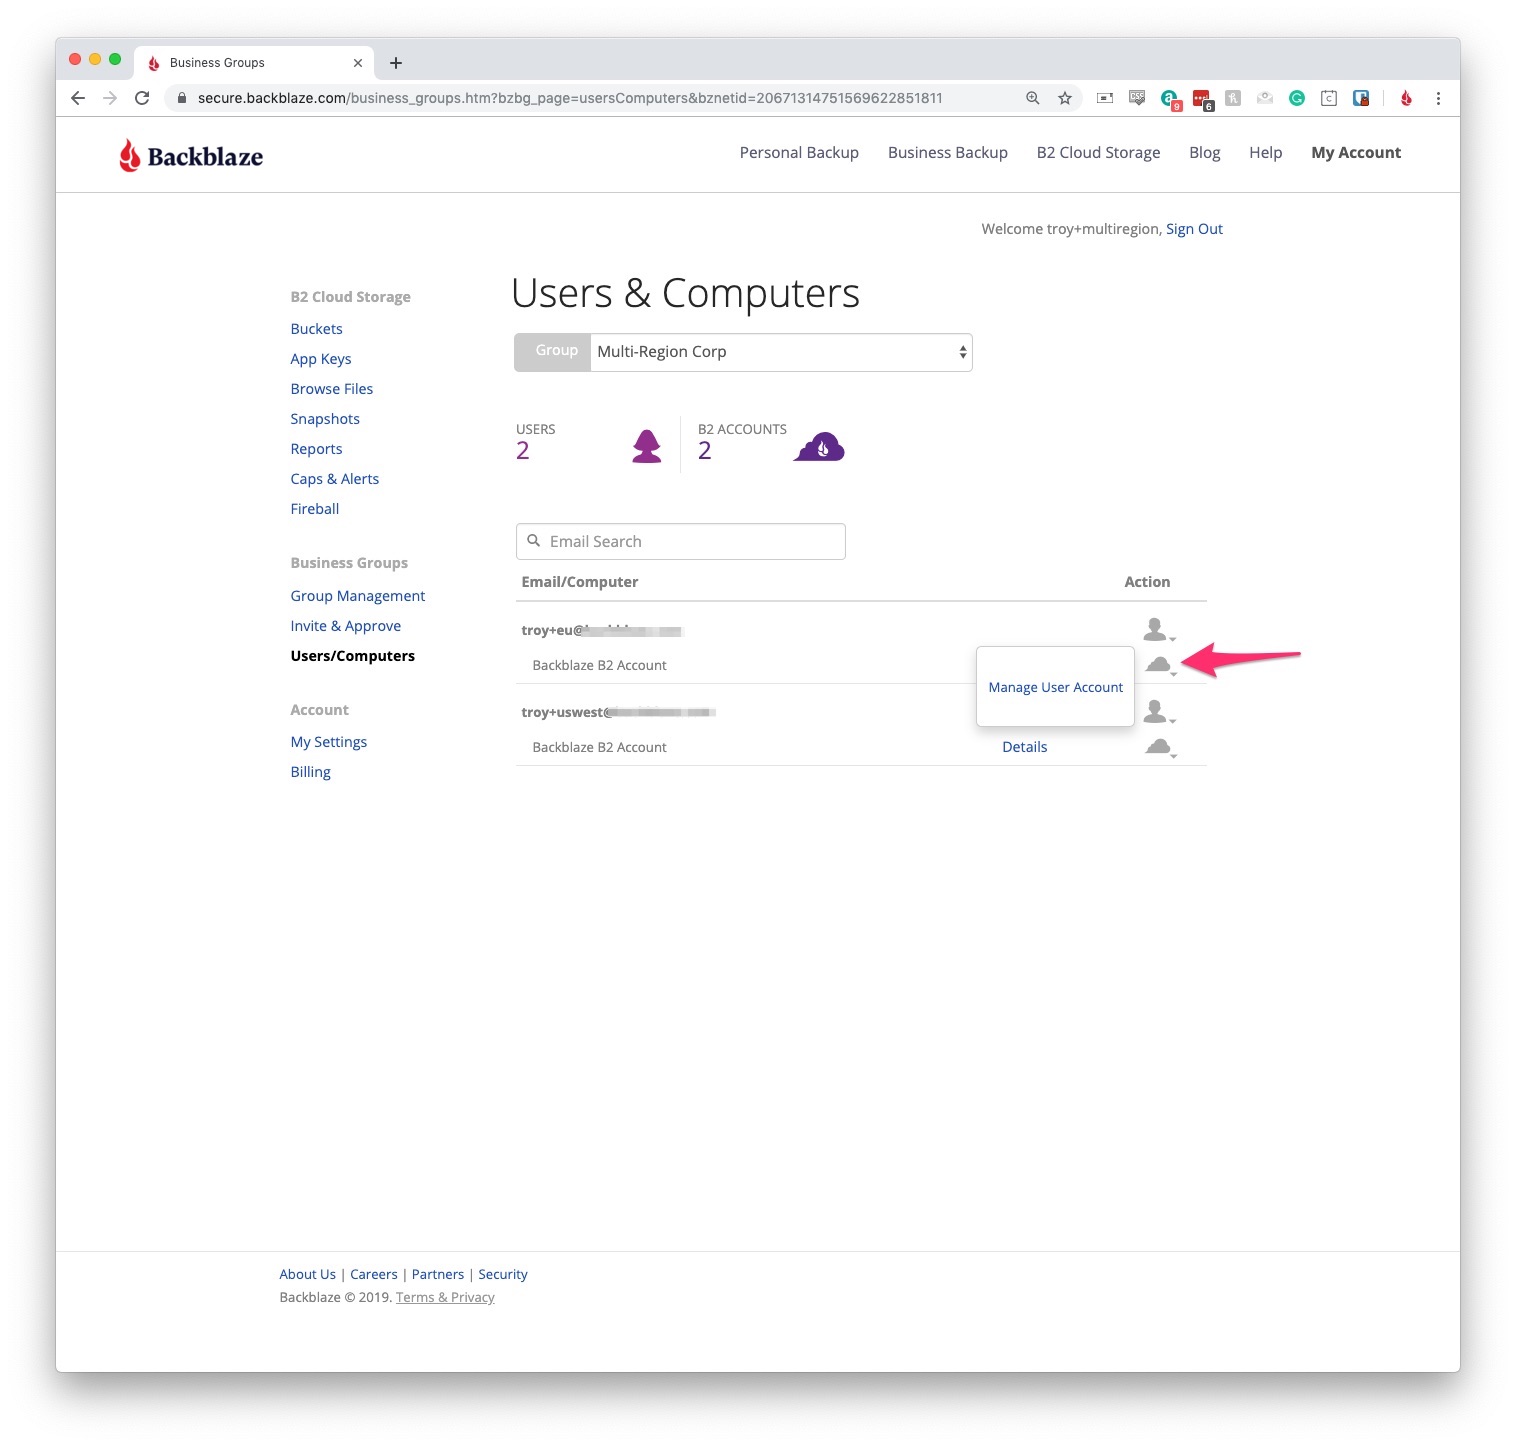Click Partners in the footer
The width and height of the screenshot is (1516, 1446).
(x=438, y=1274)
